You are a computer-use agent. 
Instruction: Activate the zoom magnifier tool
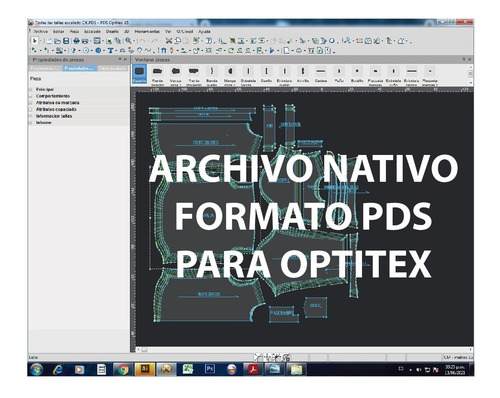point(128,41)
